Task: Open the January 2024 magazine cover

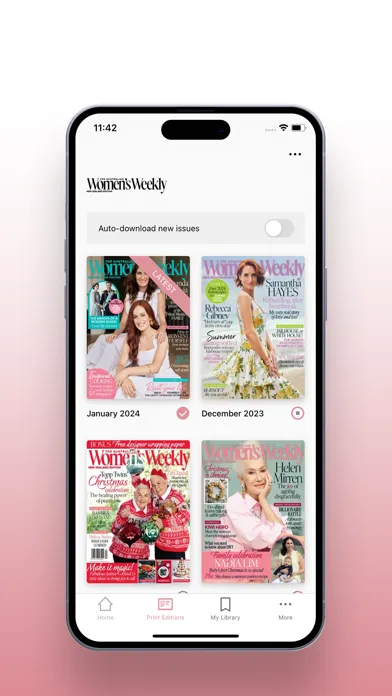Action: coord(138,328)
